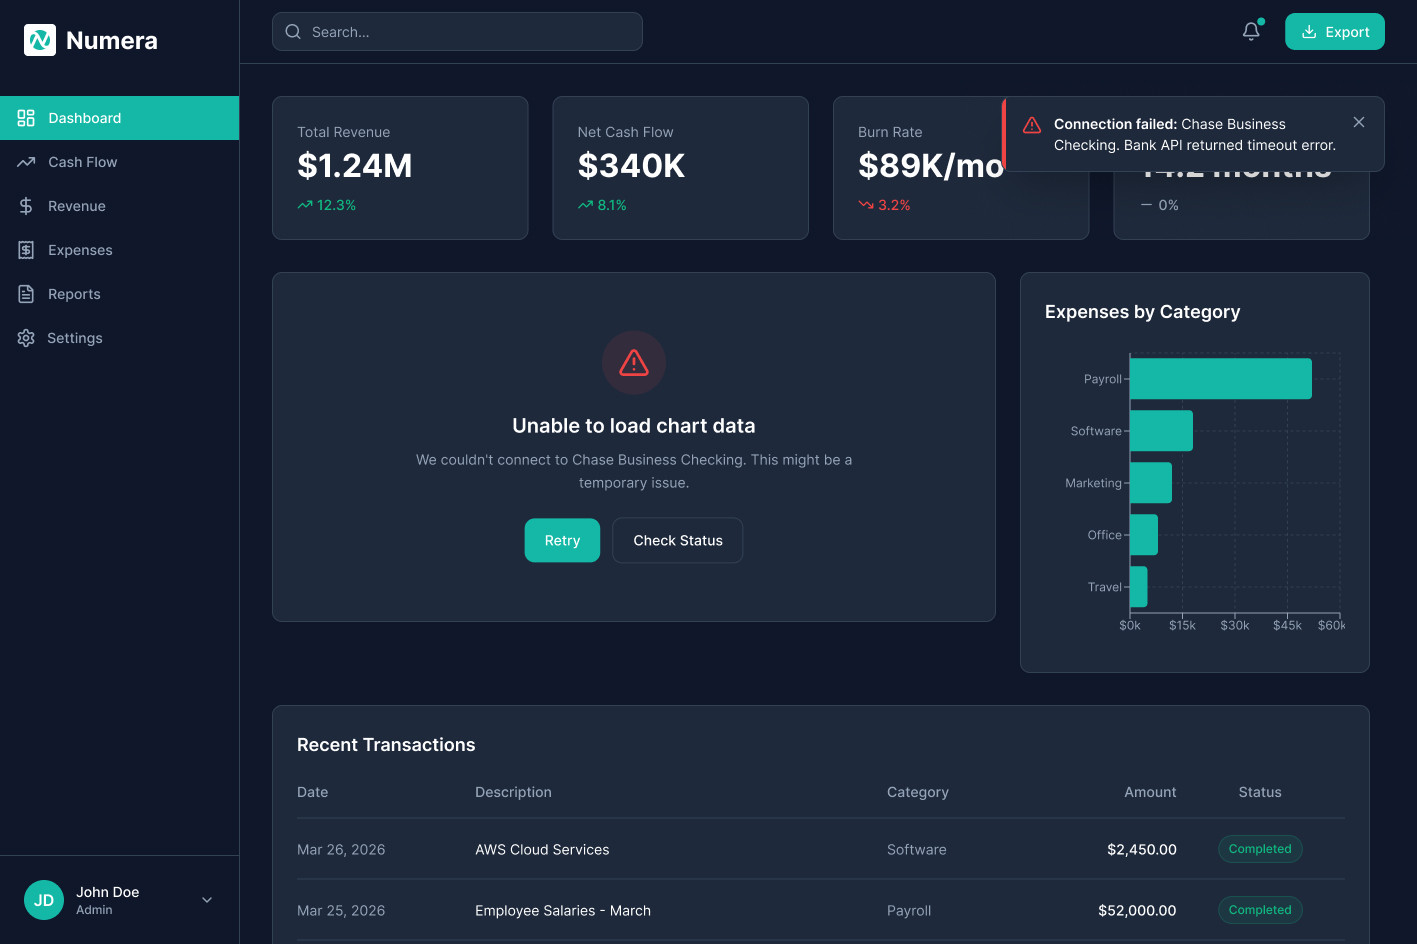The height and width of the screenshot is (944, 1417).
Task: Click the warning triangle above chart error
Action: tap(634, 362)
